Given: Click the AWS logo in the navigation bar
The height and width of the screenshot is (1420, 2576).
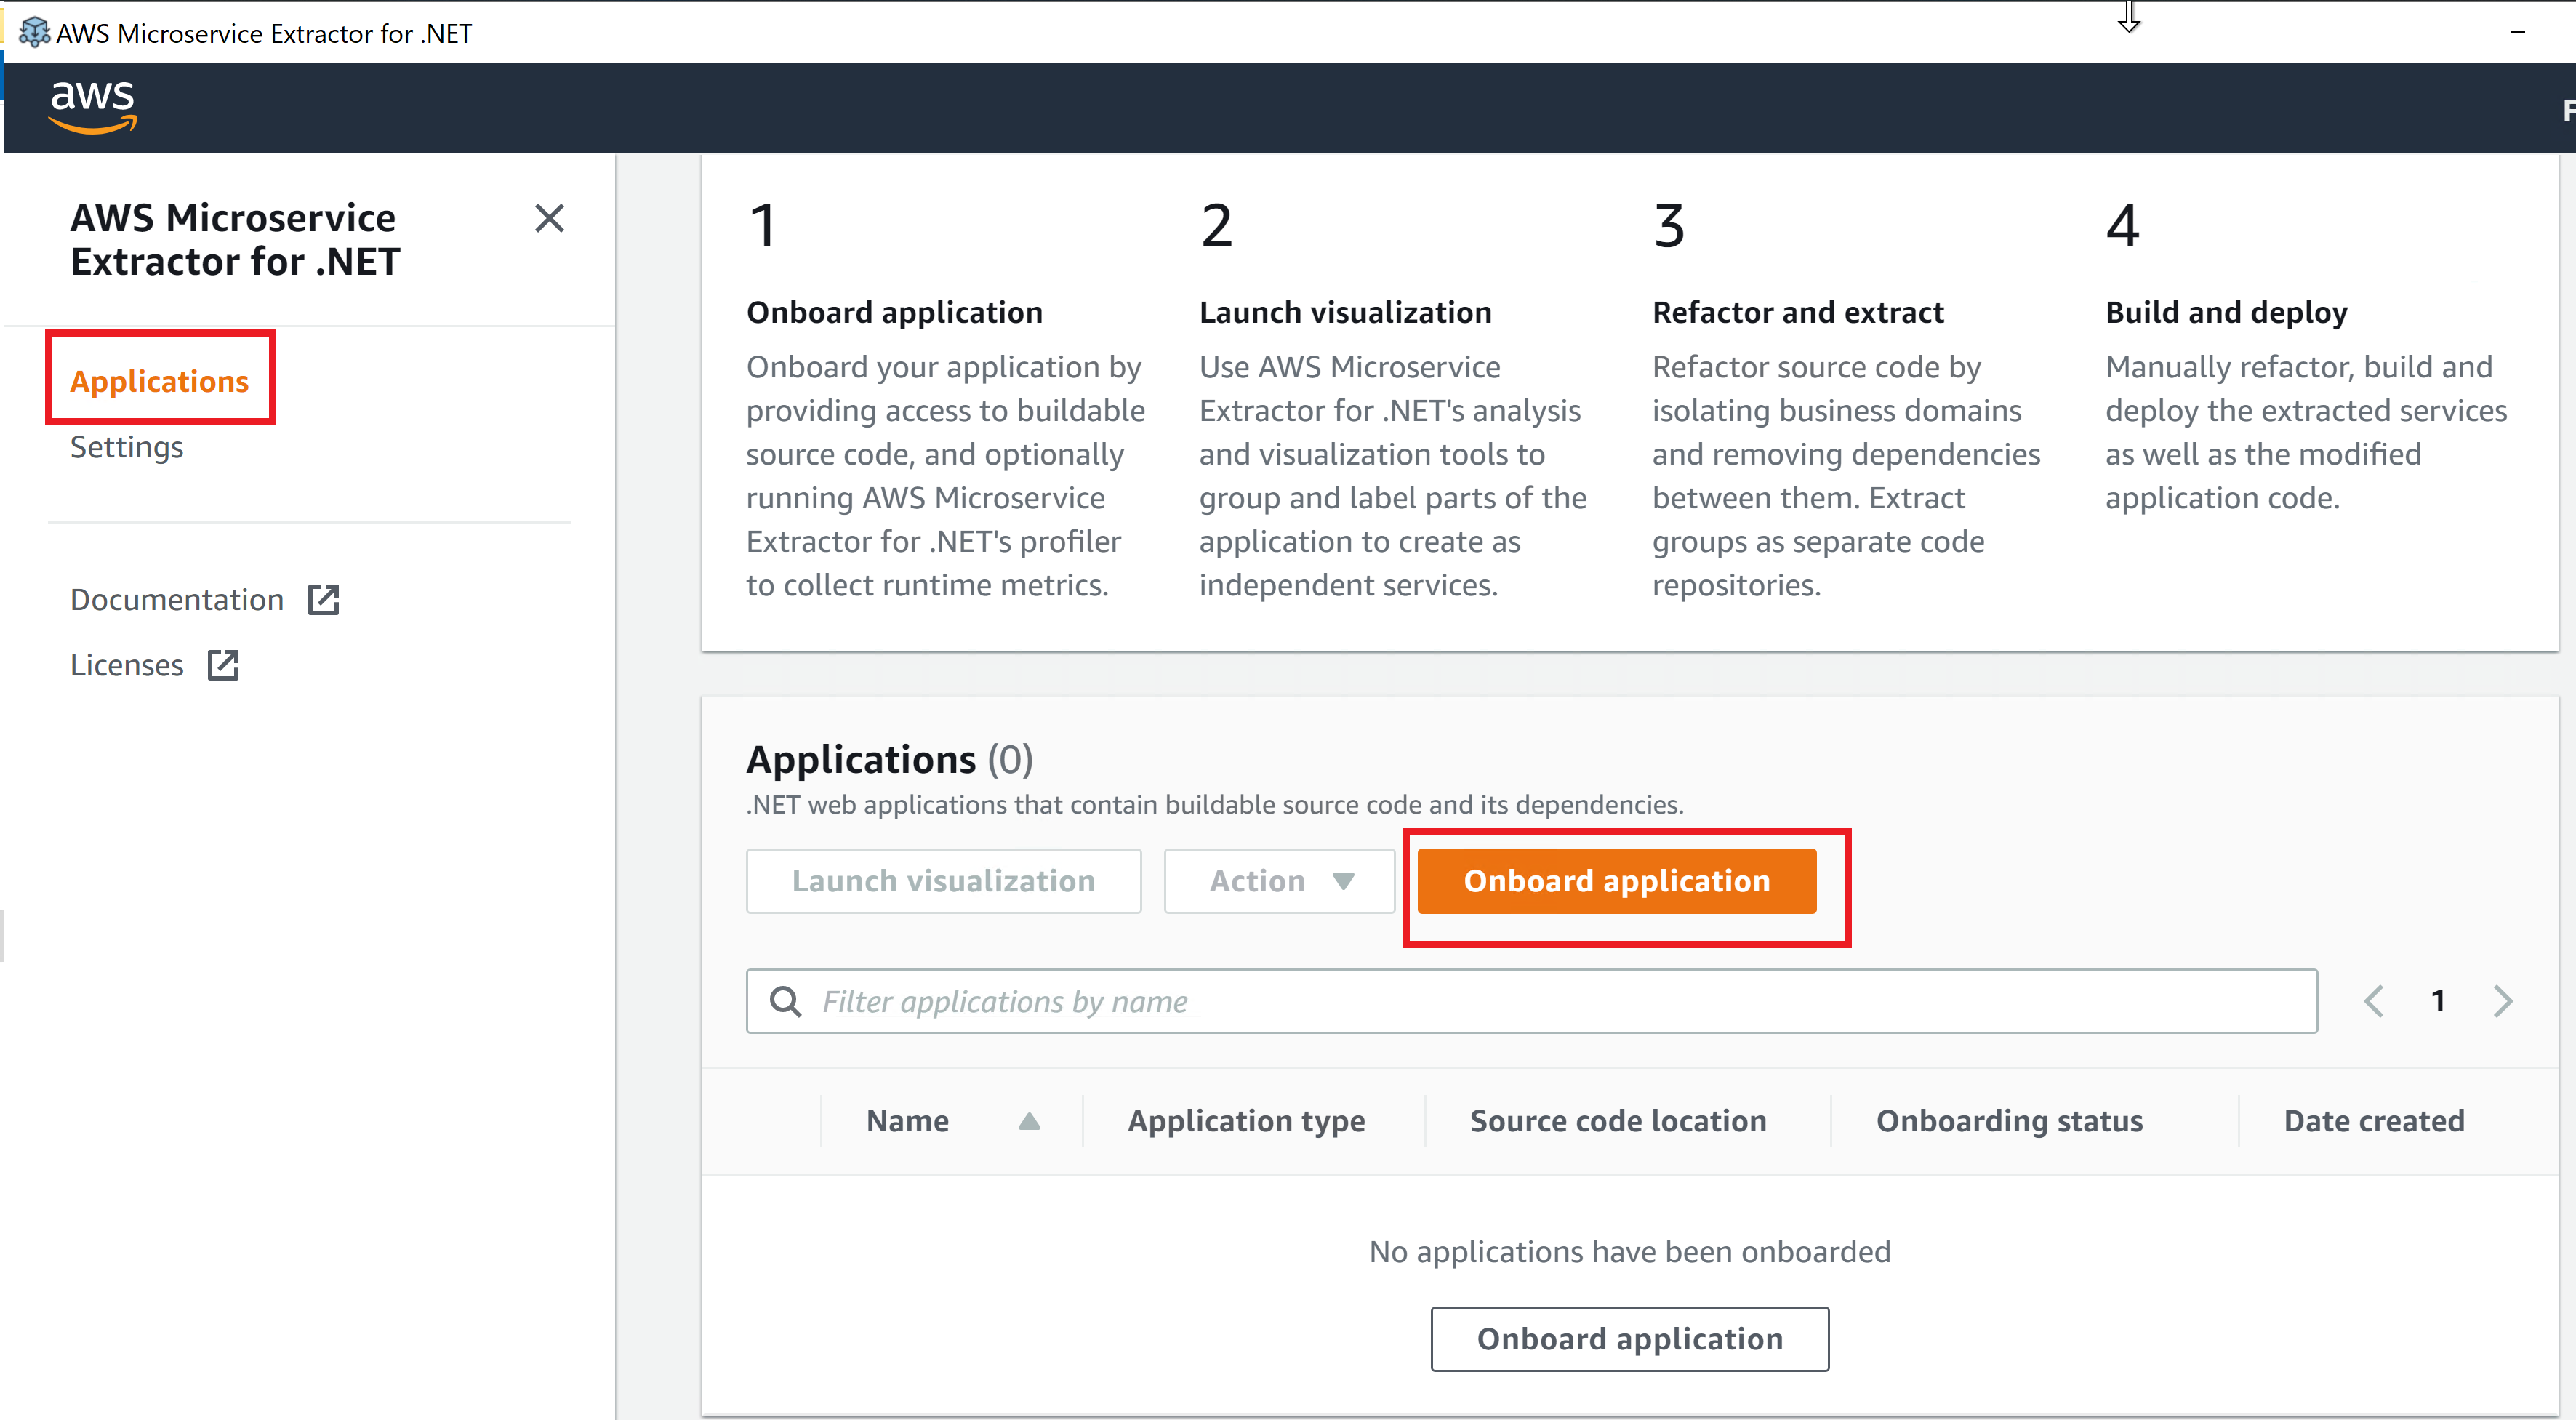Looking at the screenshot, I should pos(92,107).
